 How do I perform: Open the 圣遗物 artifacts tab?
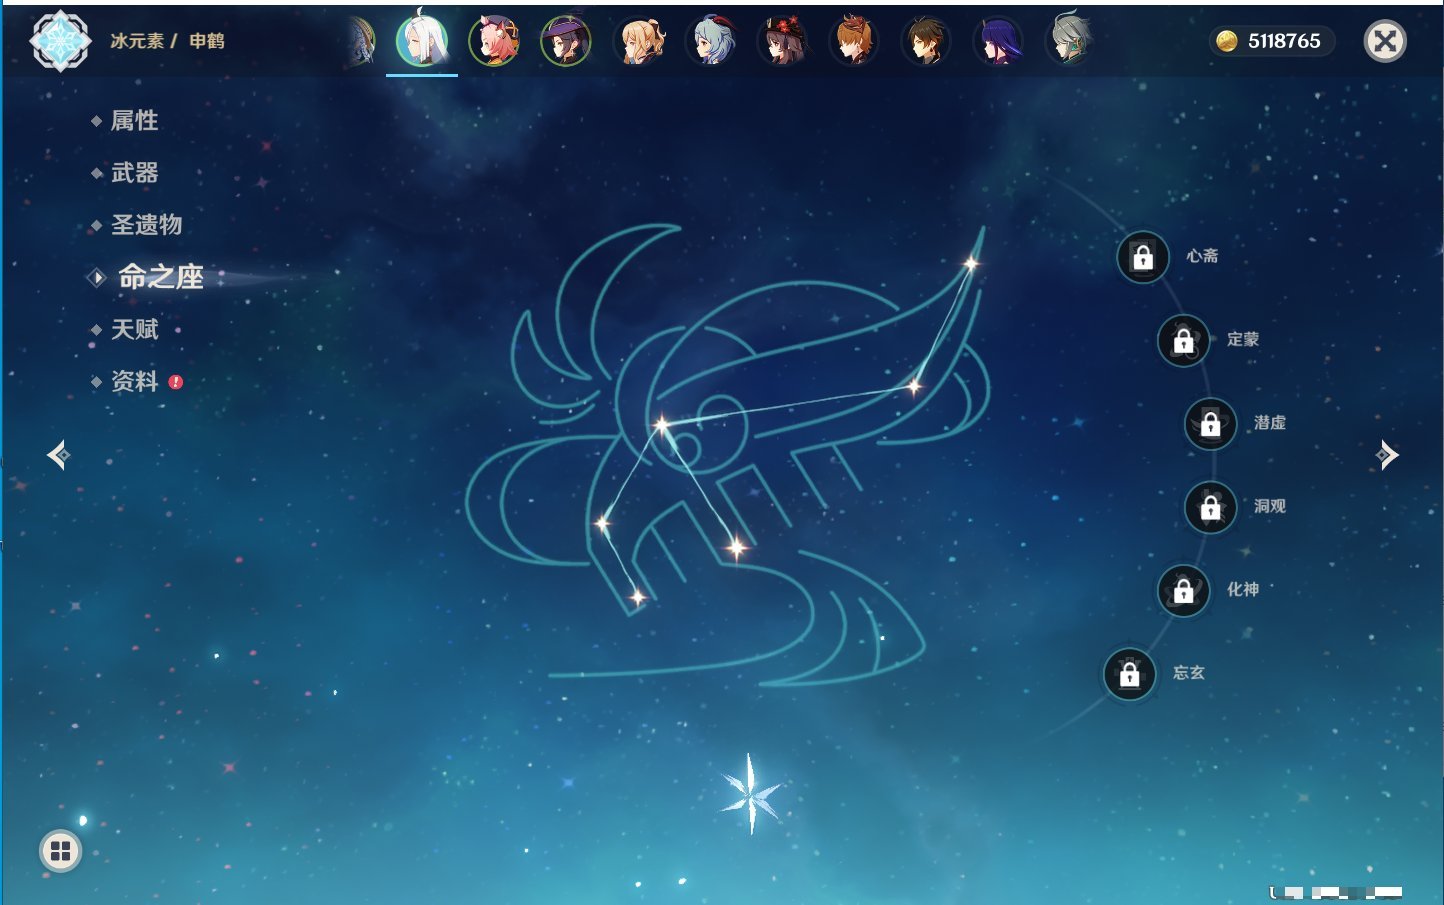[146, 225]
